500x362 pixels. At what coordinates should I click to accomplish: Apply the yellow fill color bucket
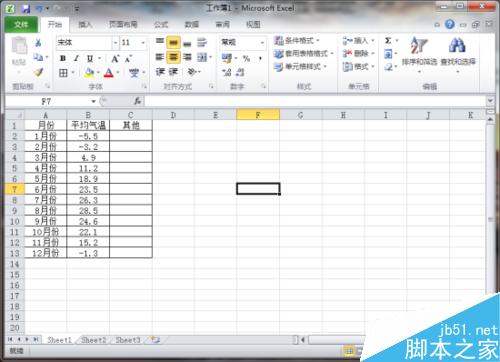click(x=89, y=73)
